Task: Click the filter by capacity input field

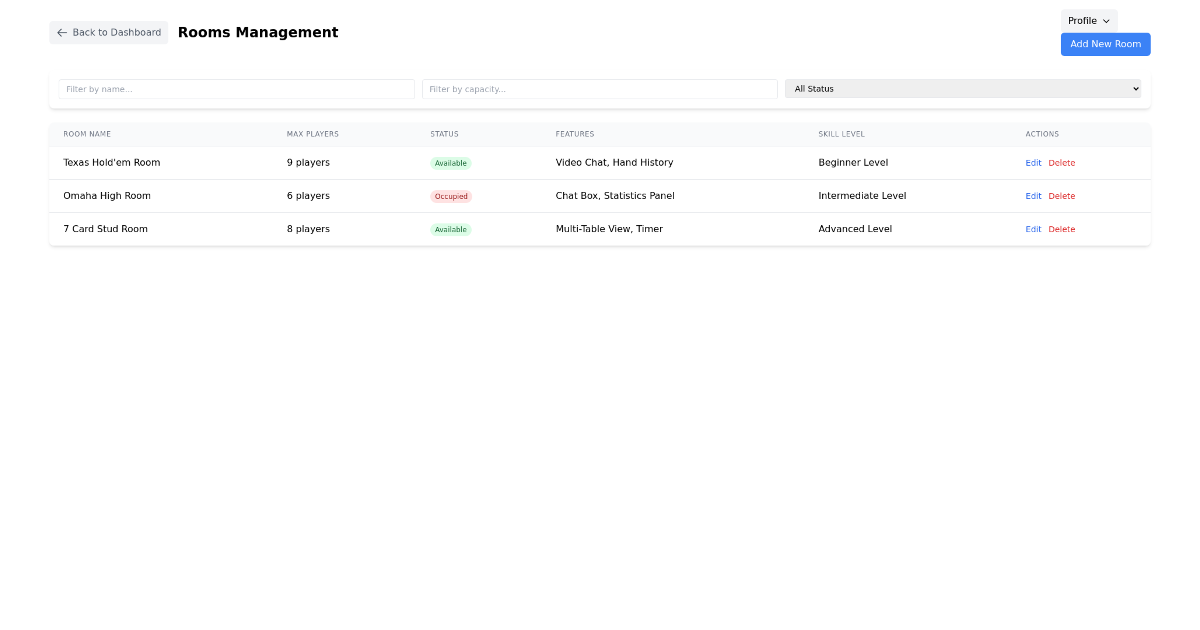Action: coord(600,88)
